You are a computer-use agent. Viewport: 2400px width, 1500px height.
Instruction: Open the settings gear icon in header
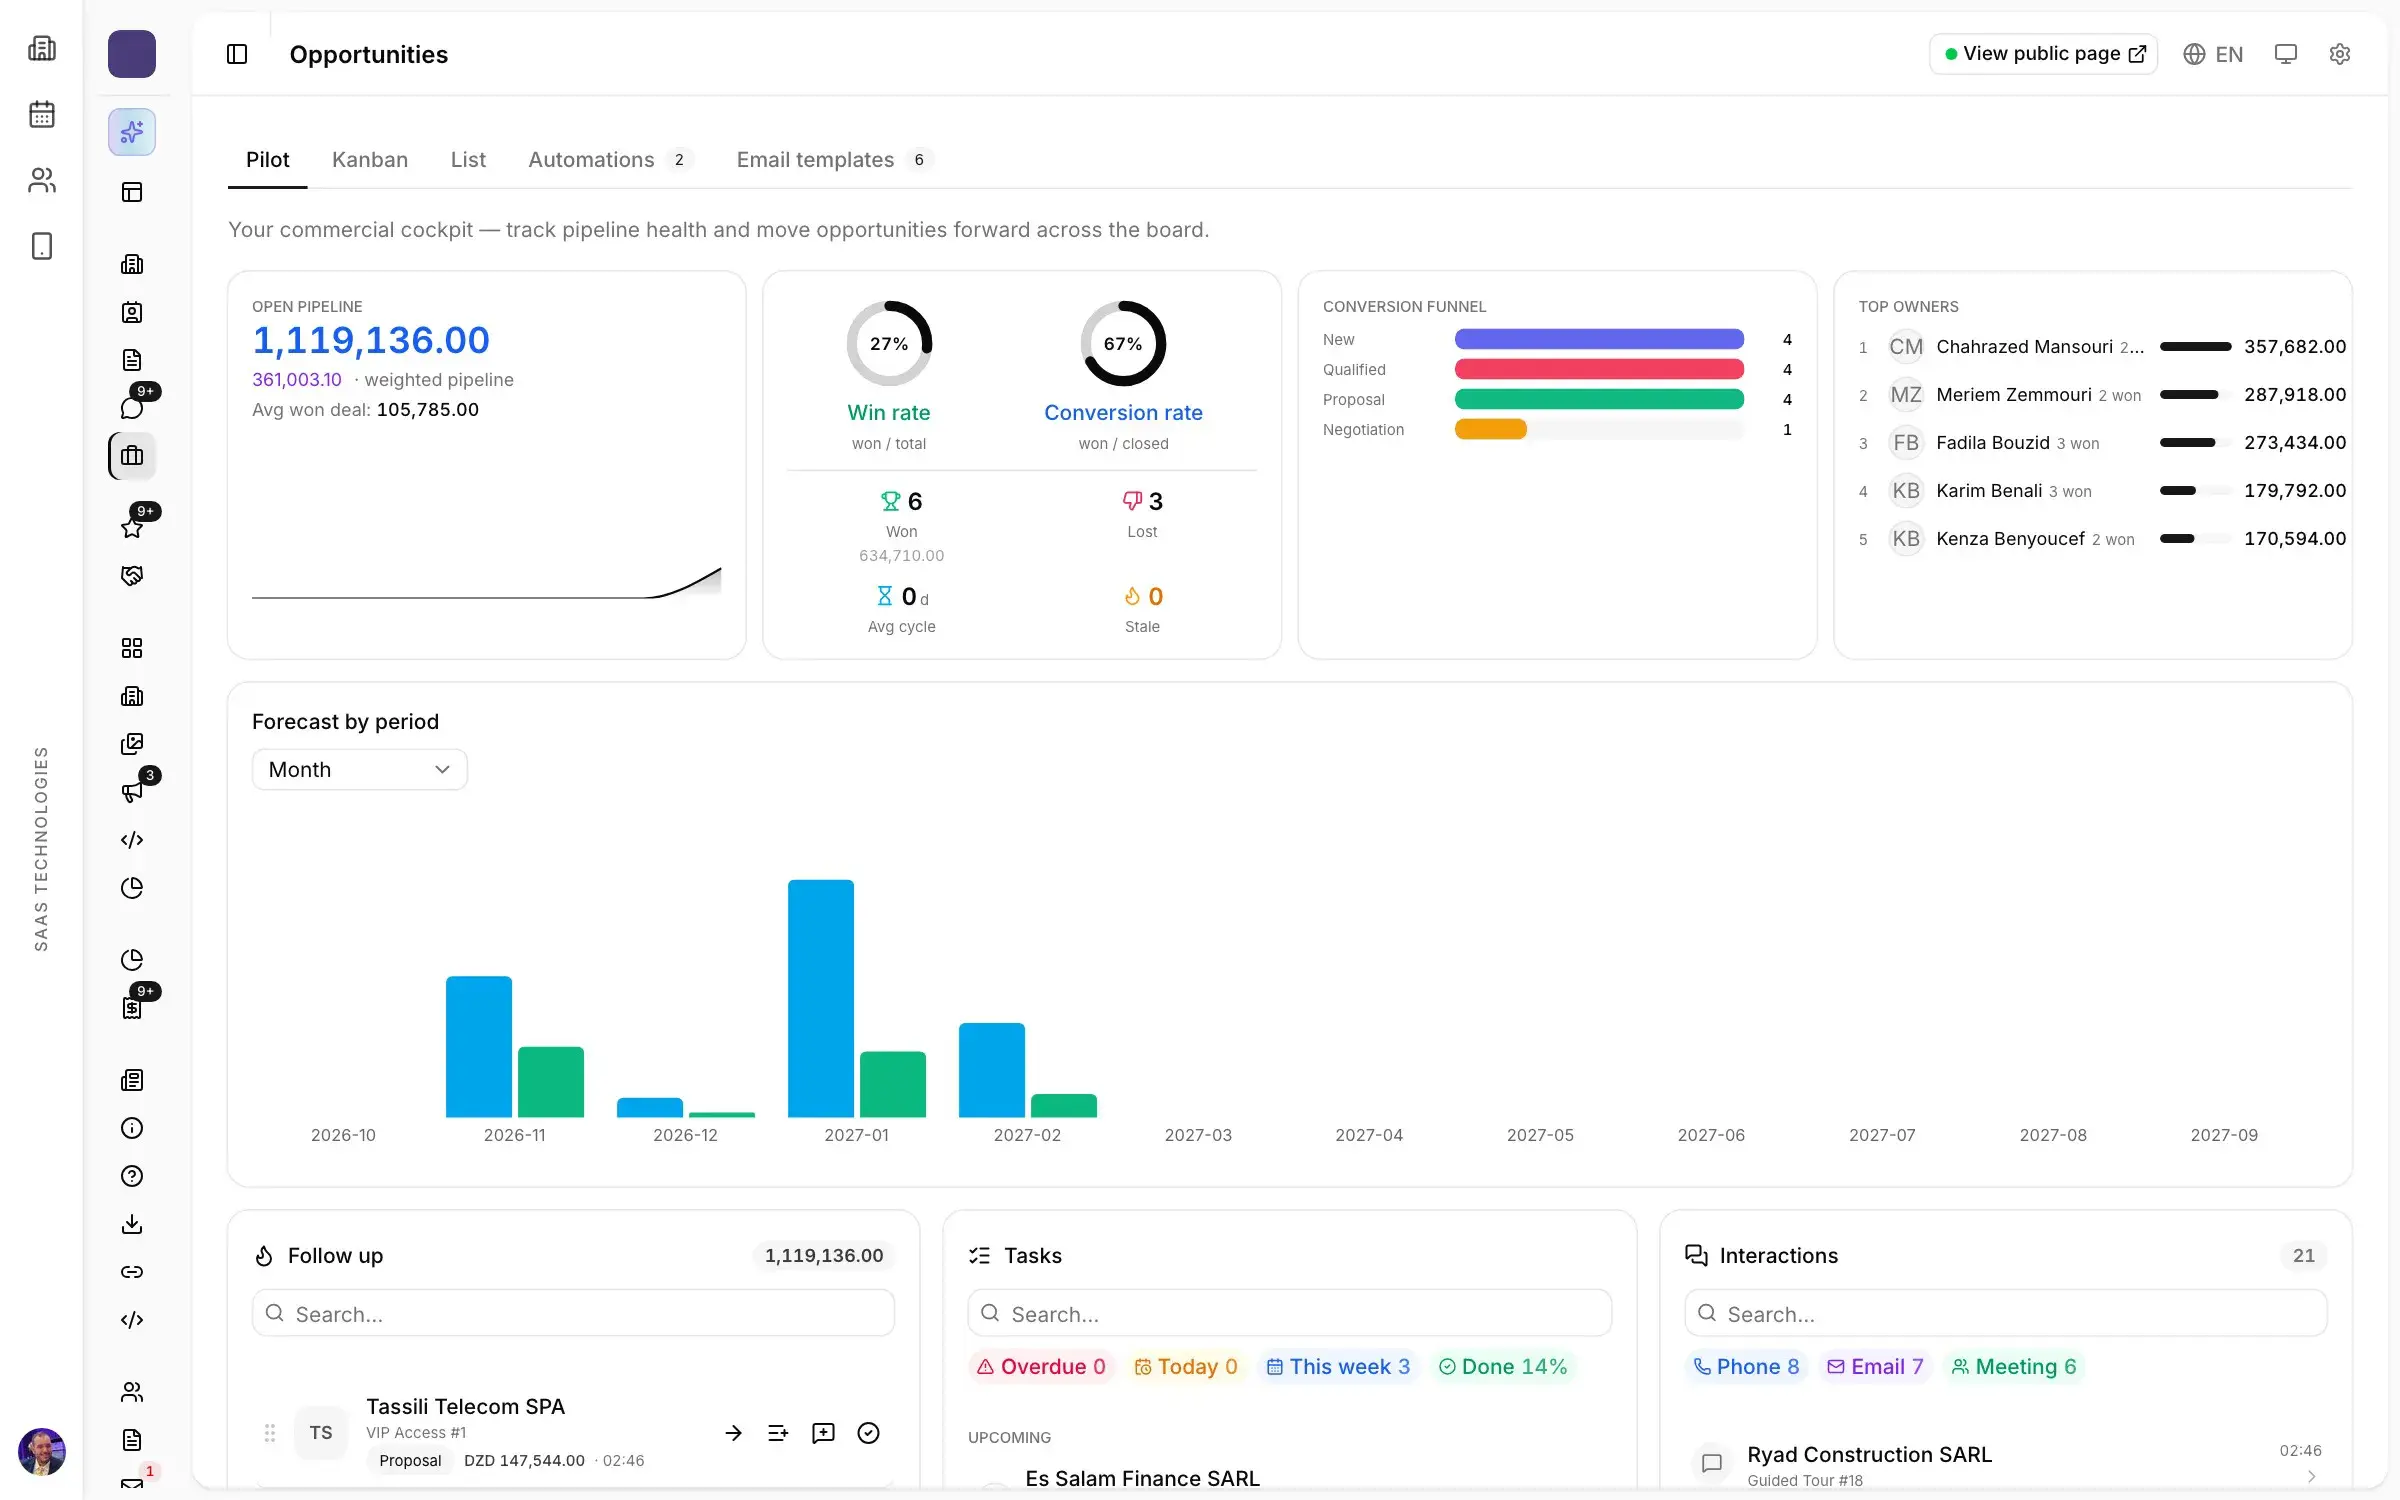[x=2339, y=54]
